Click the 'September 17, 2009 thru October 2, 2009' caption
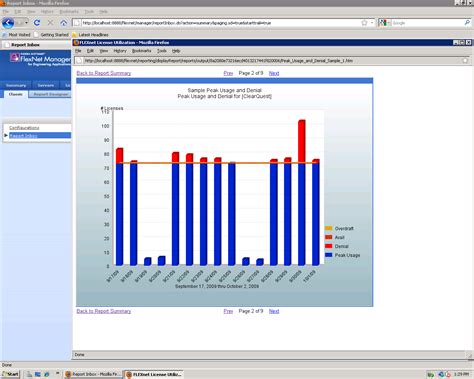The height and width of the screenshot is (379, 474). (217, 286)
